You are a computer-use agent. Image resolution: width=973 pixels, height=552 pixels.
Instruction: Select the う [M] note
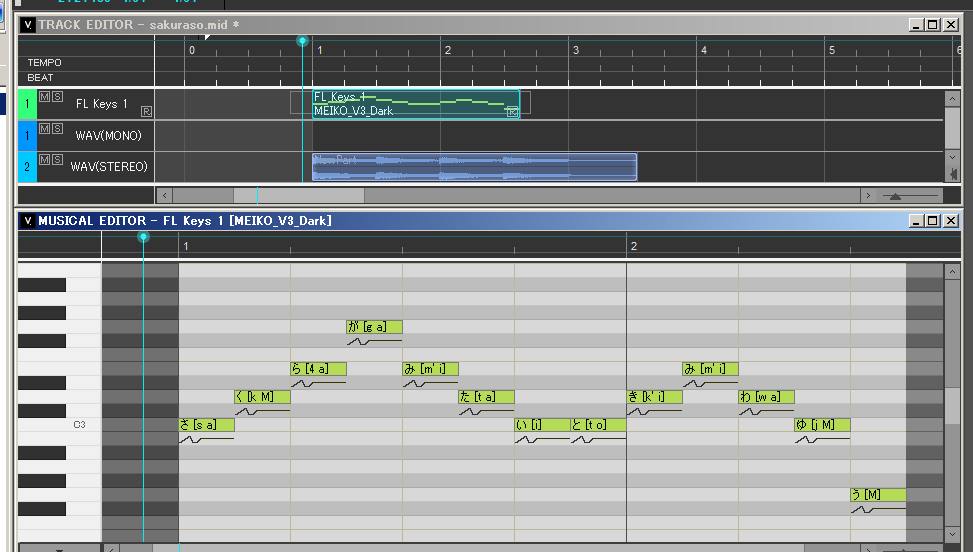tap(878, 495)
